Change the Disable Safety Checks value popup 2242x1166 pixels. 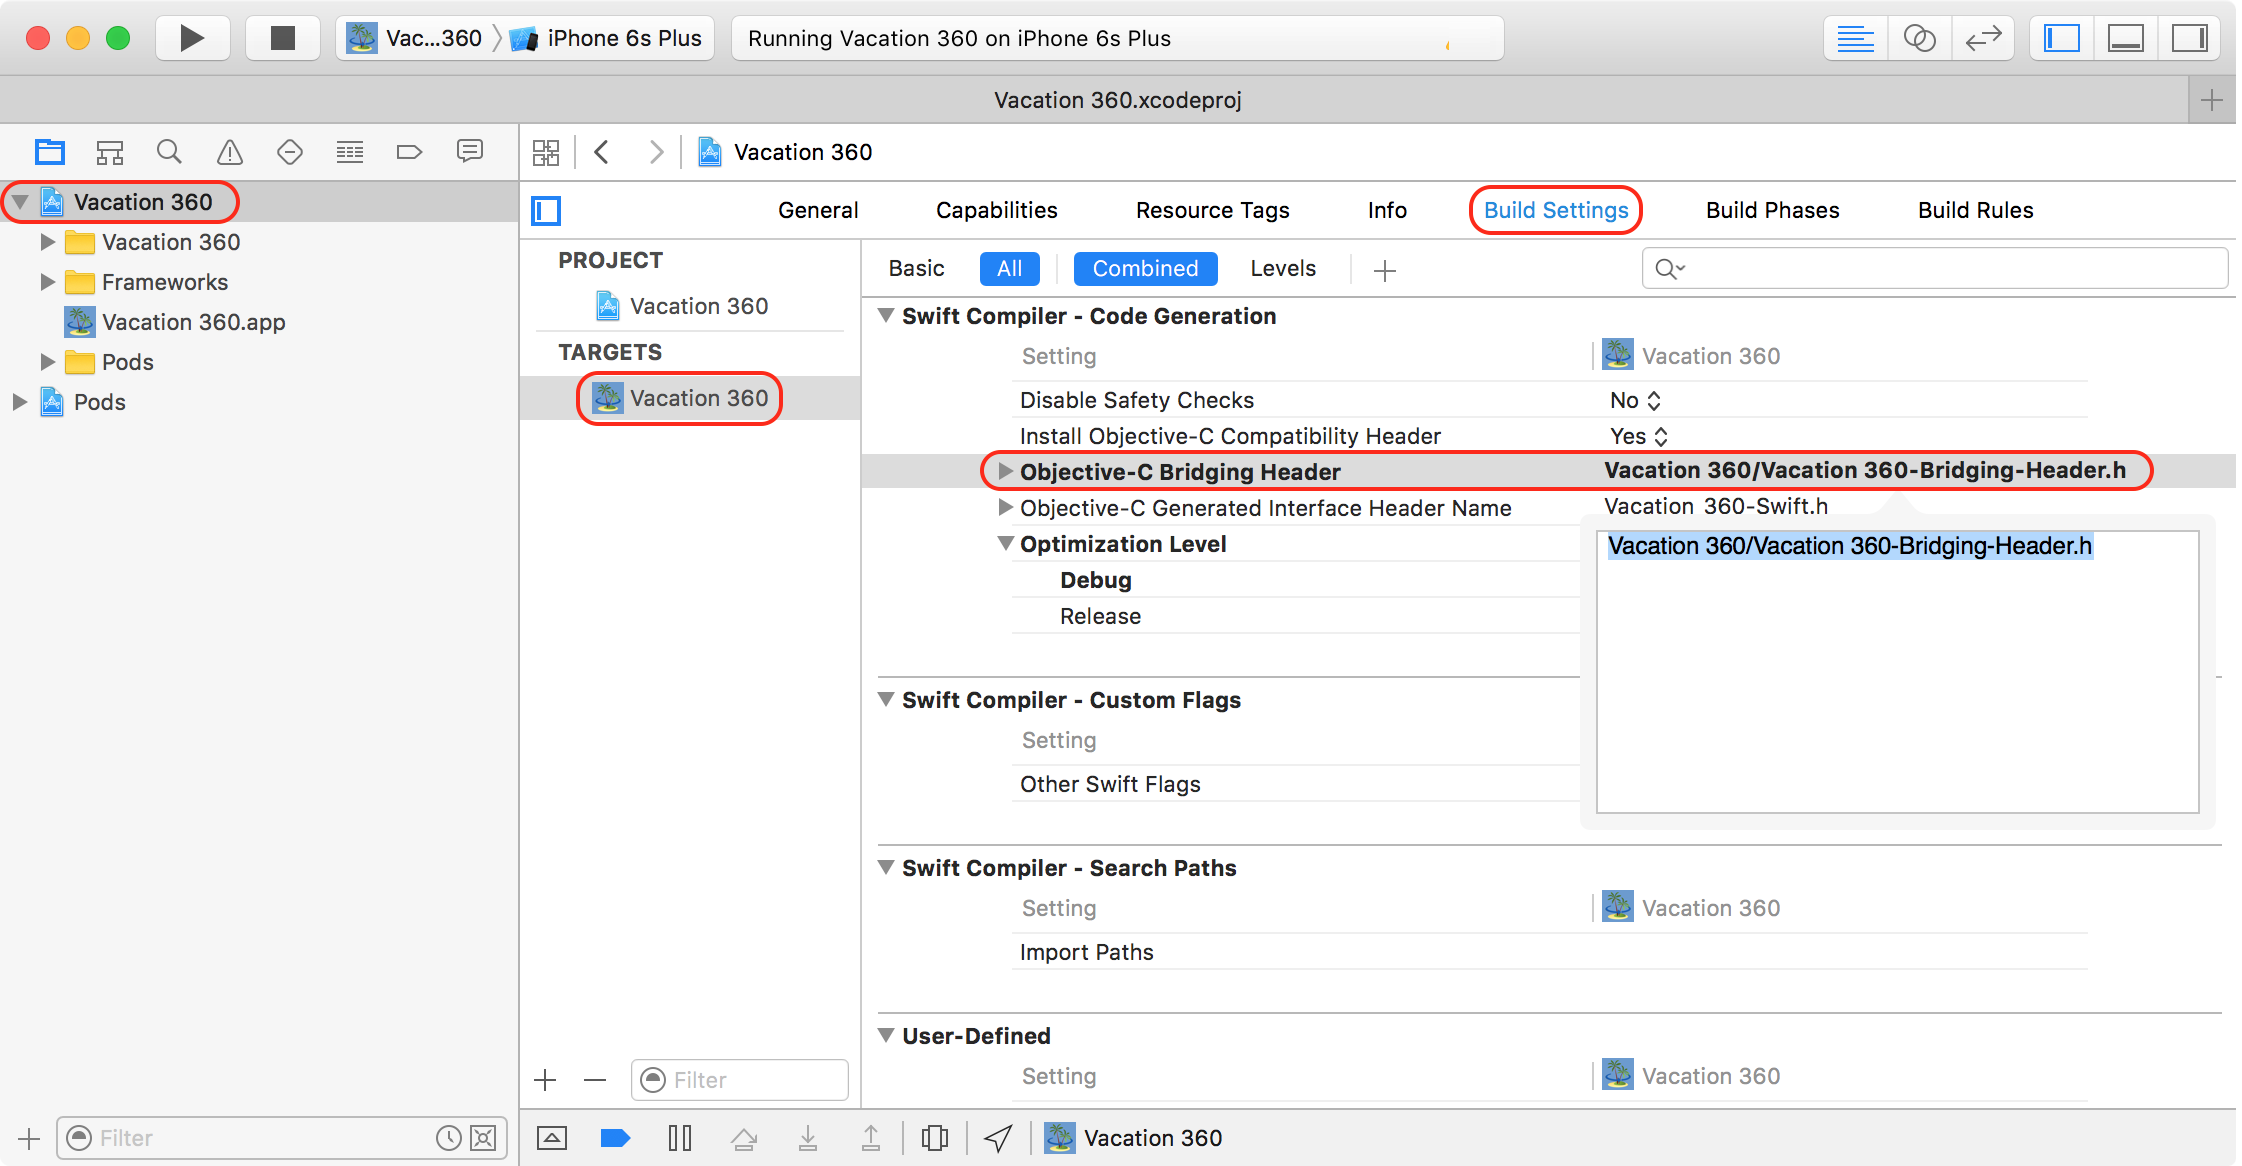pyautogui.click(x=1636, y=400)
